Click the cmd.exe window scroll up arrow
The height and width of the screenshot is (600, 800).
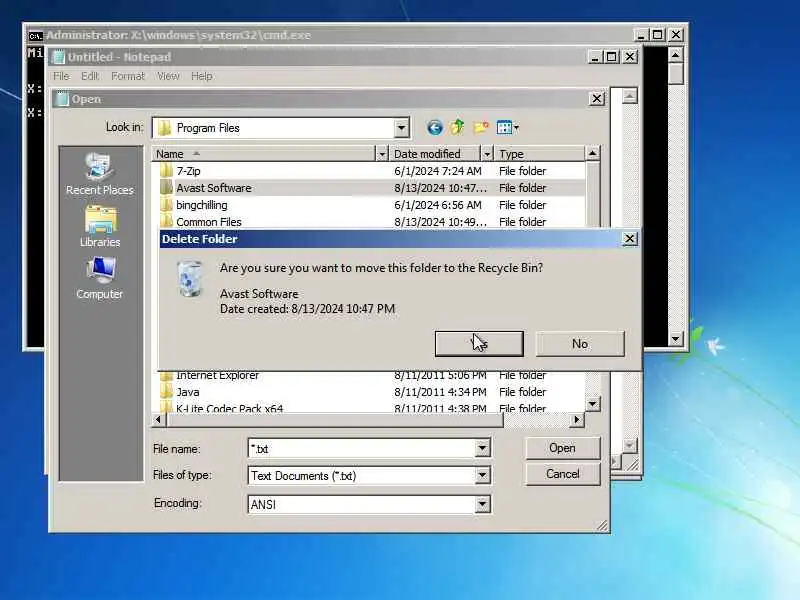tap(676, 55)
